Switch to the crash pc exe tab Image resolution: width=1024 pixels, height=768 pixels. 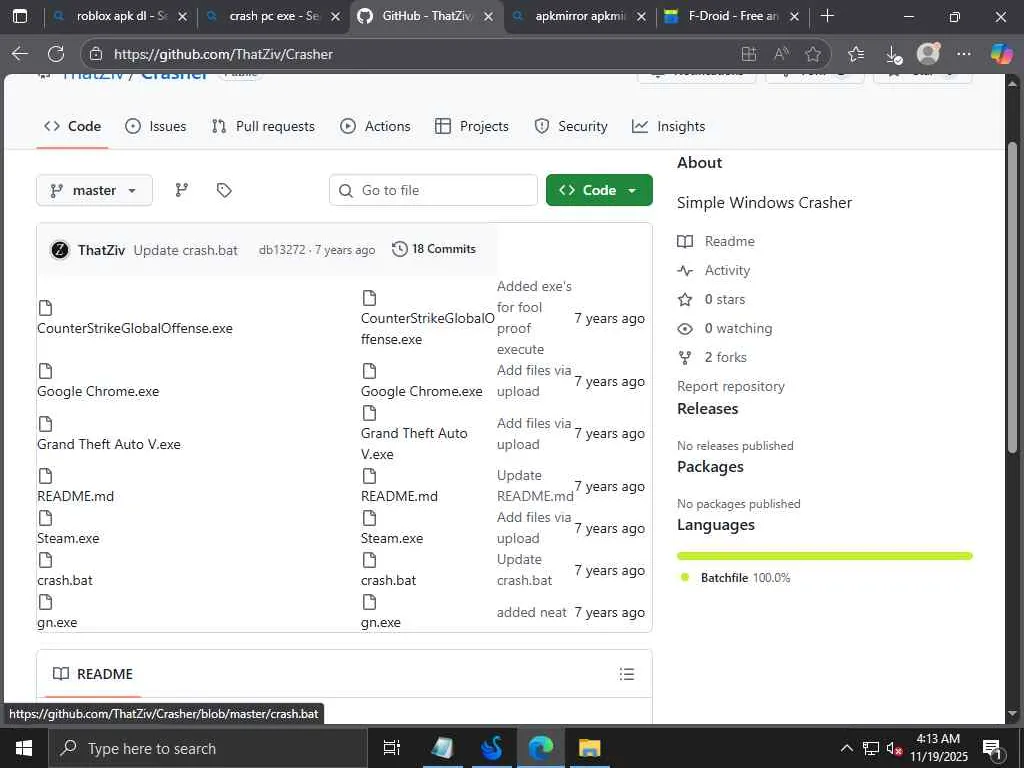(x=274, y=16)
